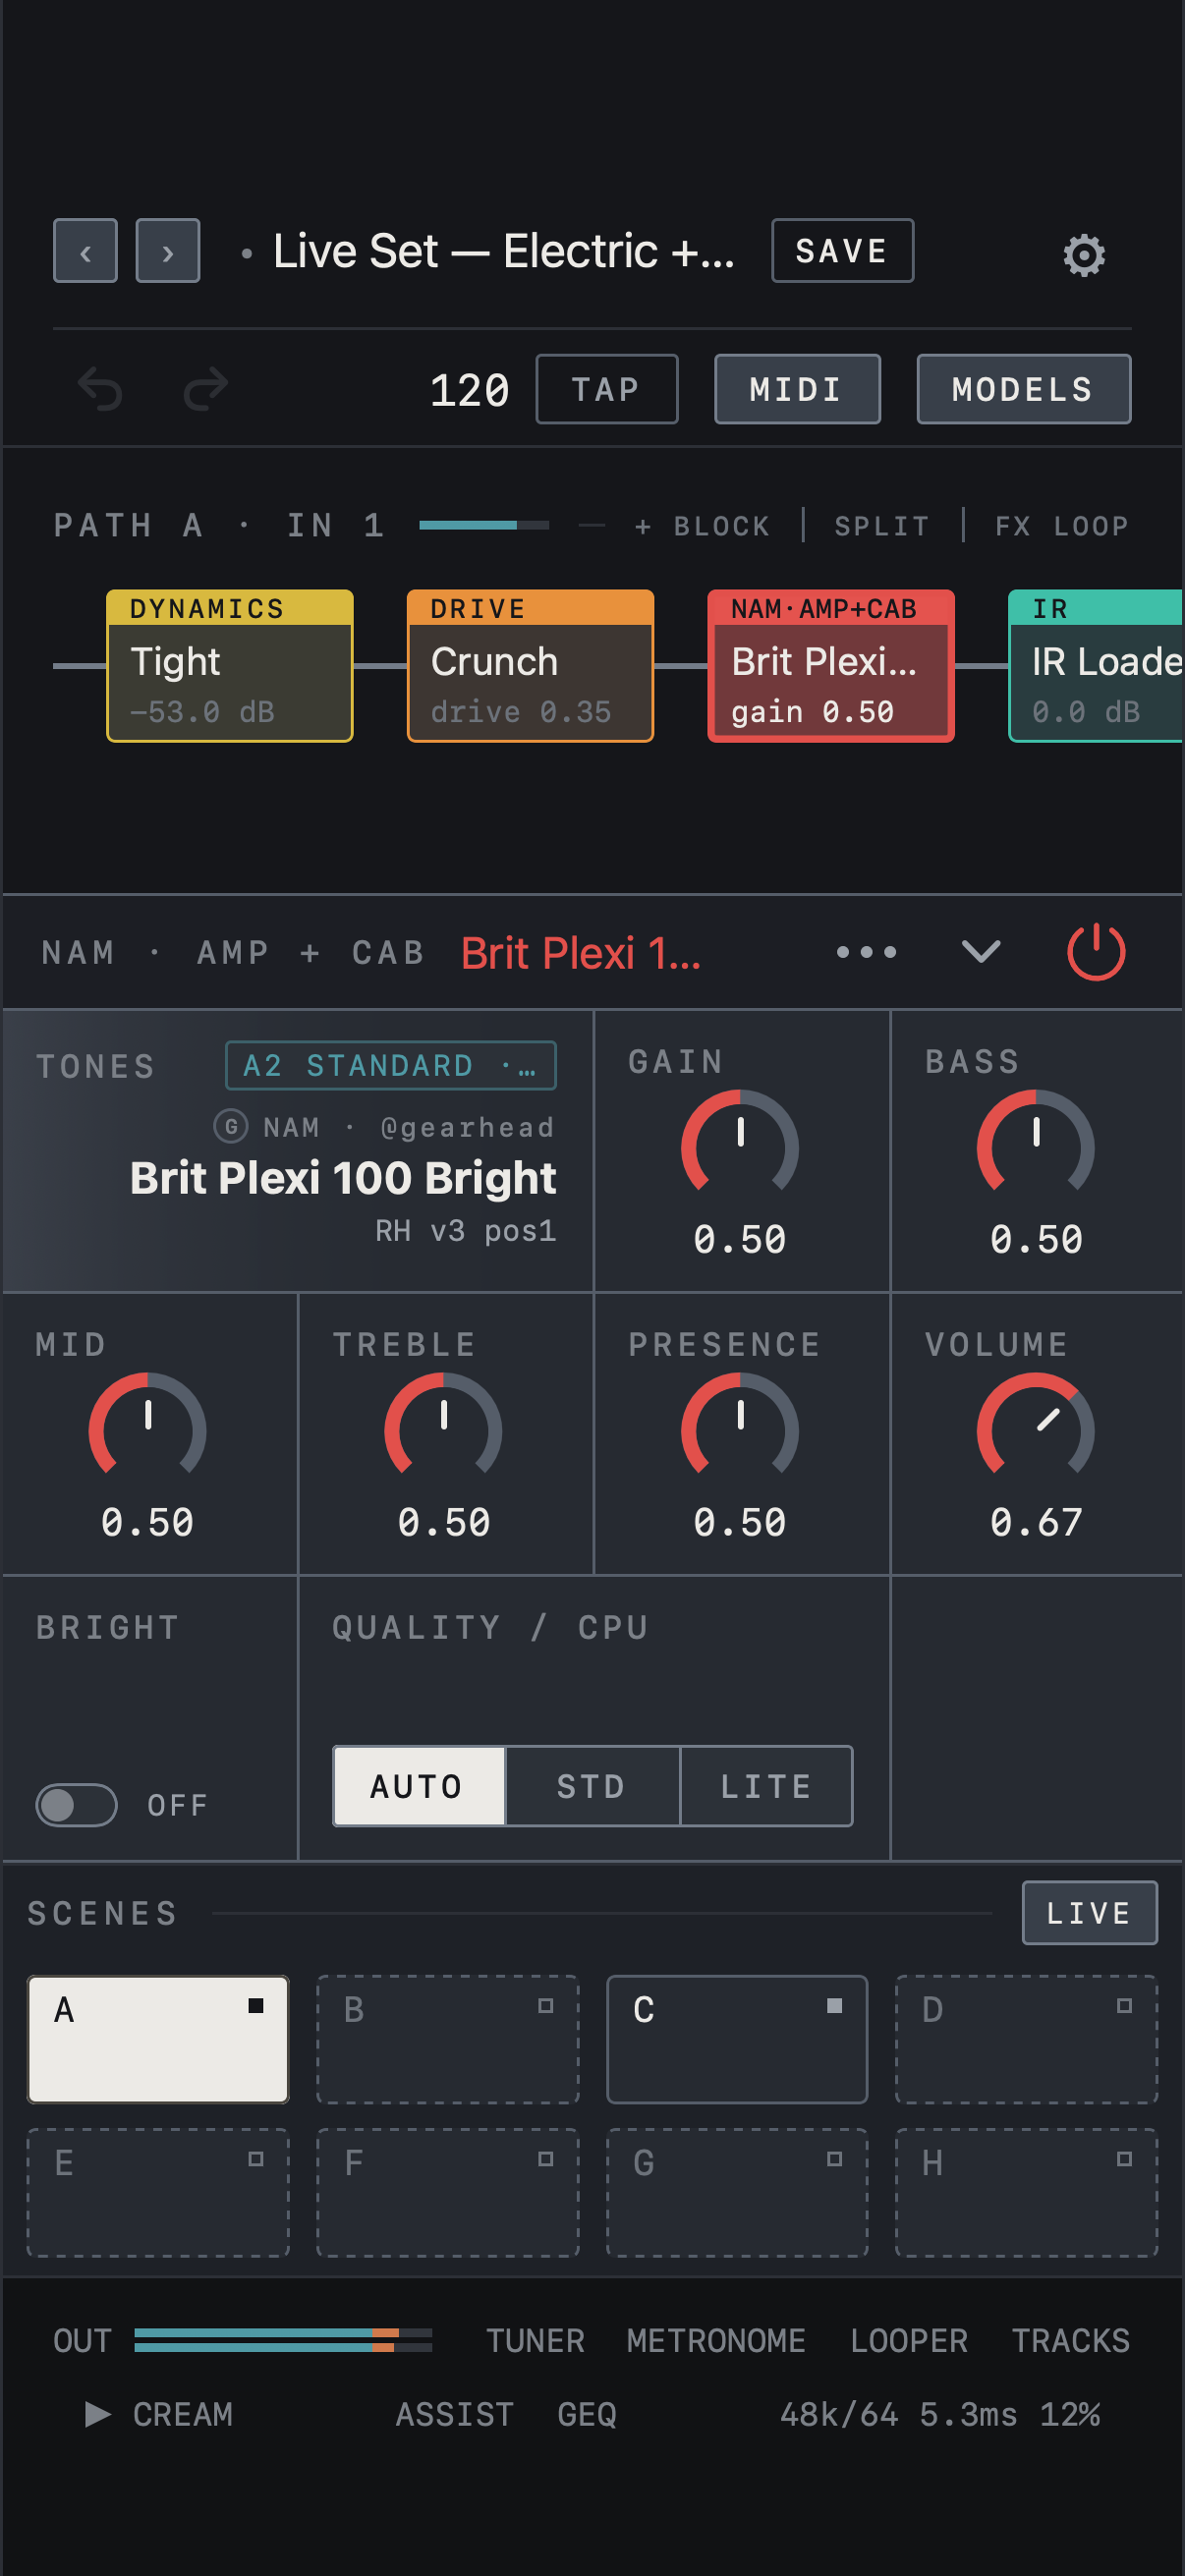Open the A2 STANDARD tones dropdown

click(391, 1066)
